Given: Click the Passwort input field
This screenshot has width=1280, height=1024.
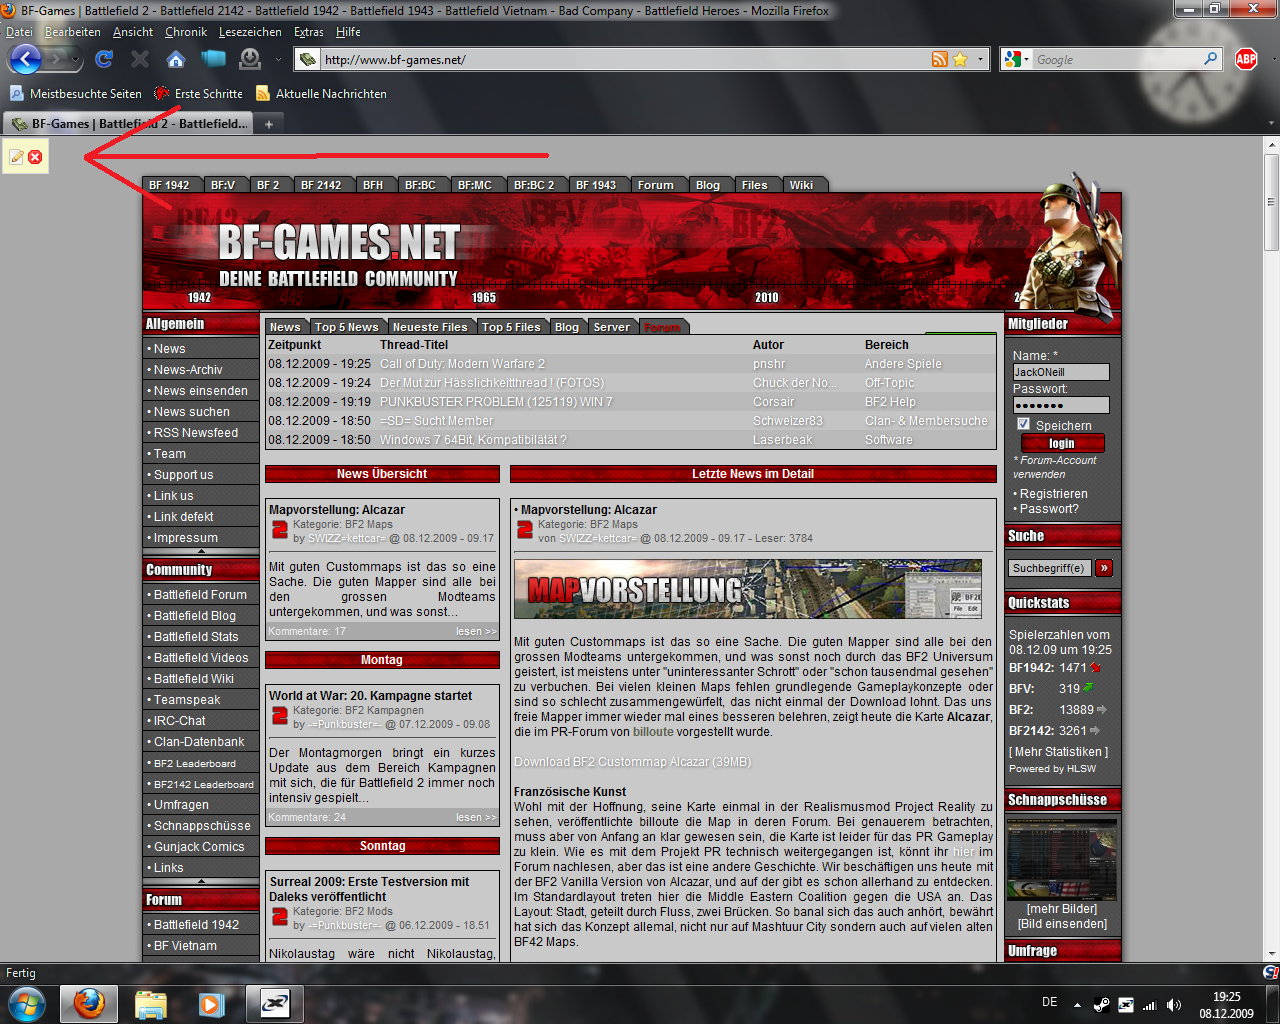Looking at the screenshot, I should [x=1060, y=405].
